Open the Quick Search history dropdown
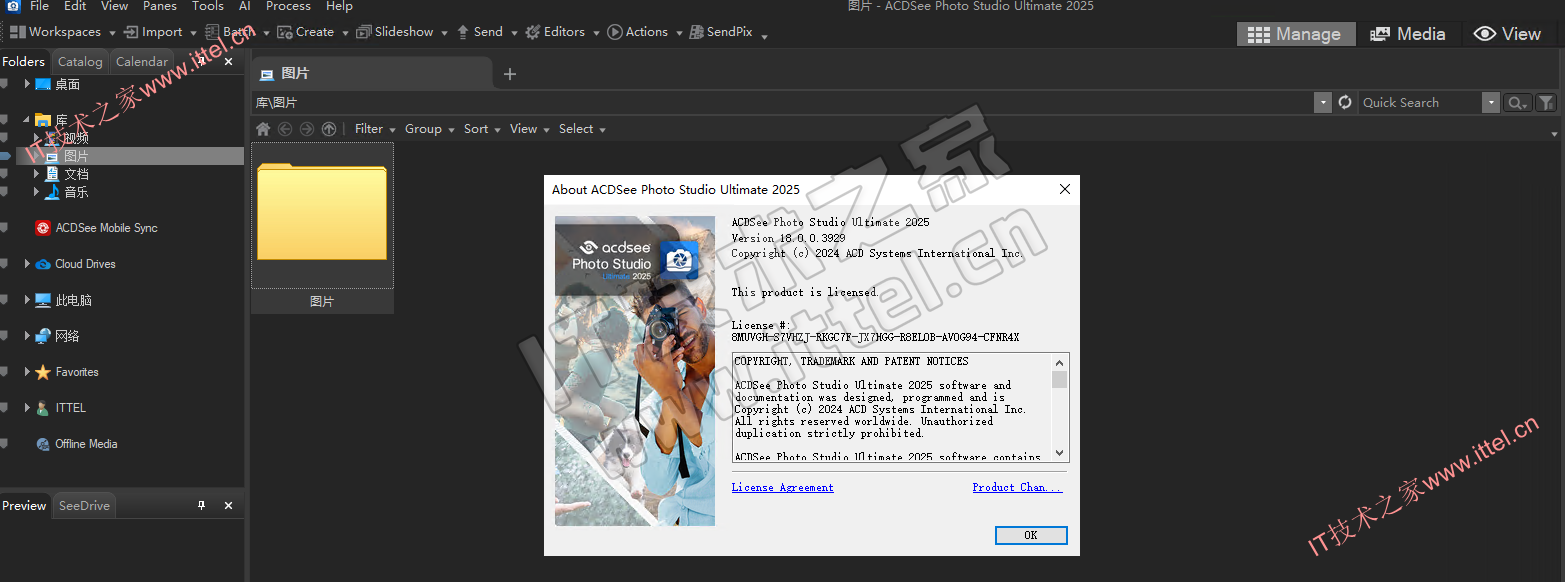The height and width of the screenshot is (582, 1565). click(1491, 102)
